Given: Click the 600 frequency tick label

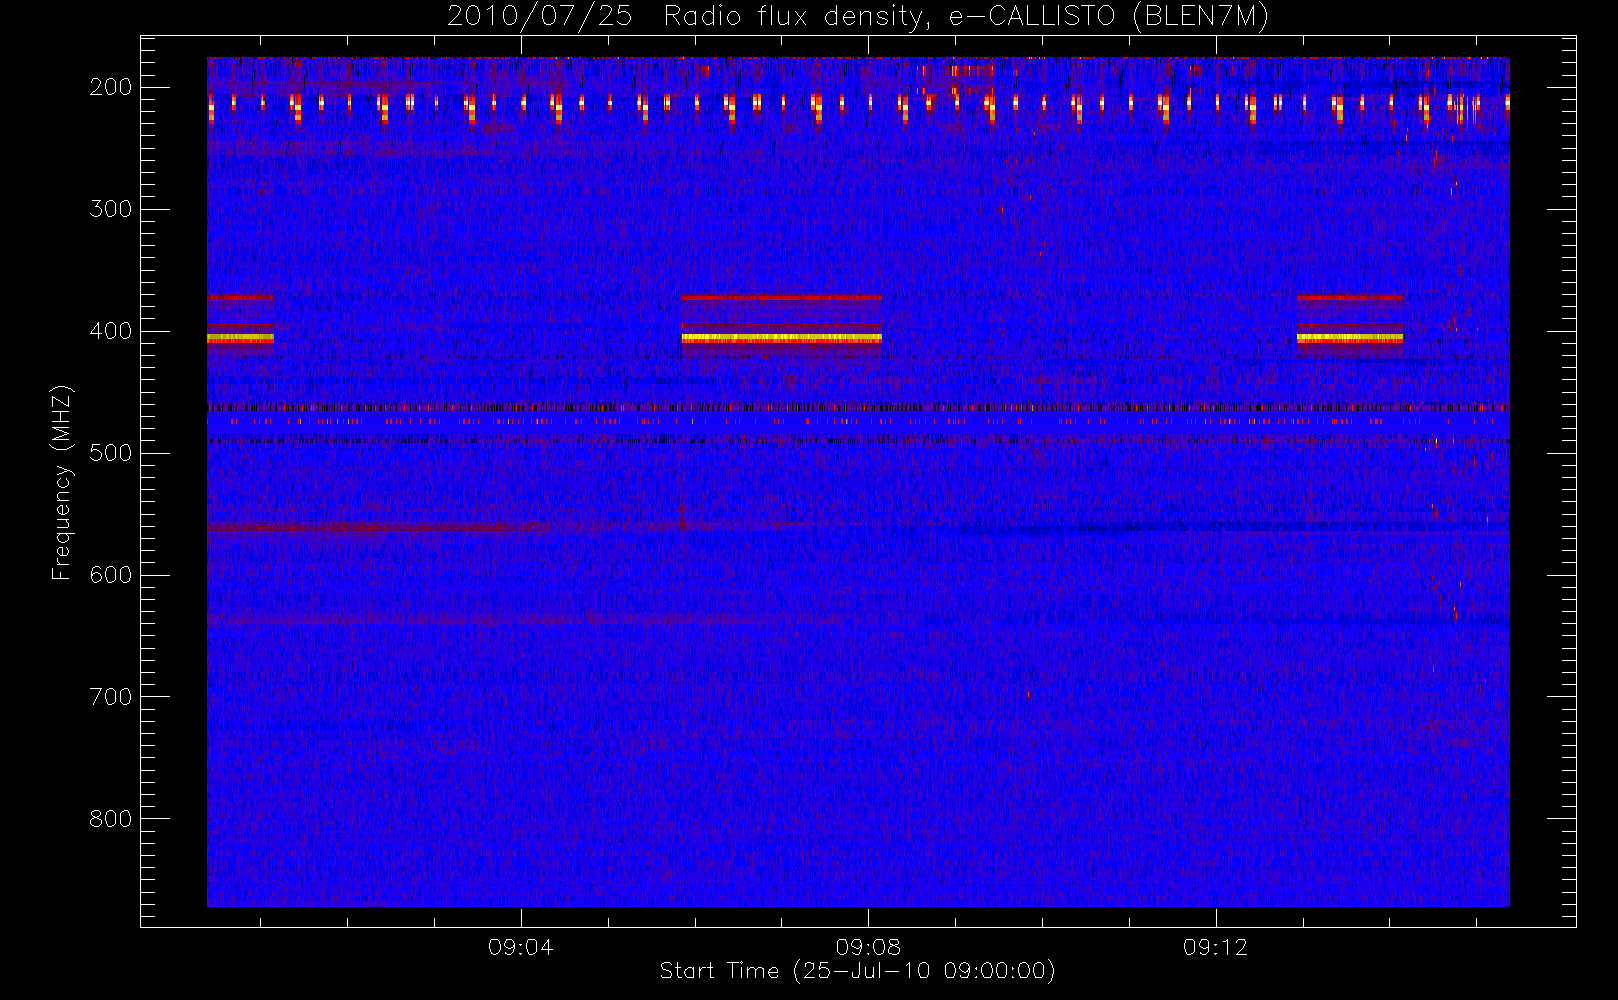Looking at the screenshot, I should point(111,575).
